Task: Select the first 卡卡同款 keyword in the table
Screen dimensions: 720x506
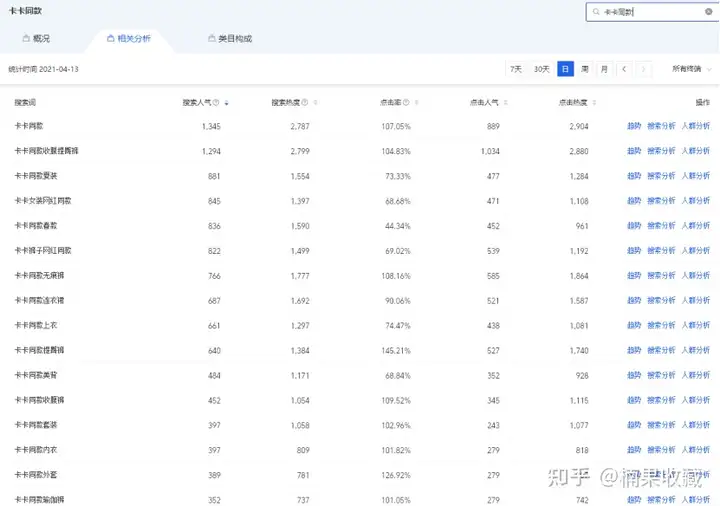Action: [29, 126]
